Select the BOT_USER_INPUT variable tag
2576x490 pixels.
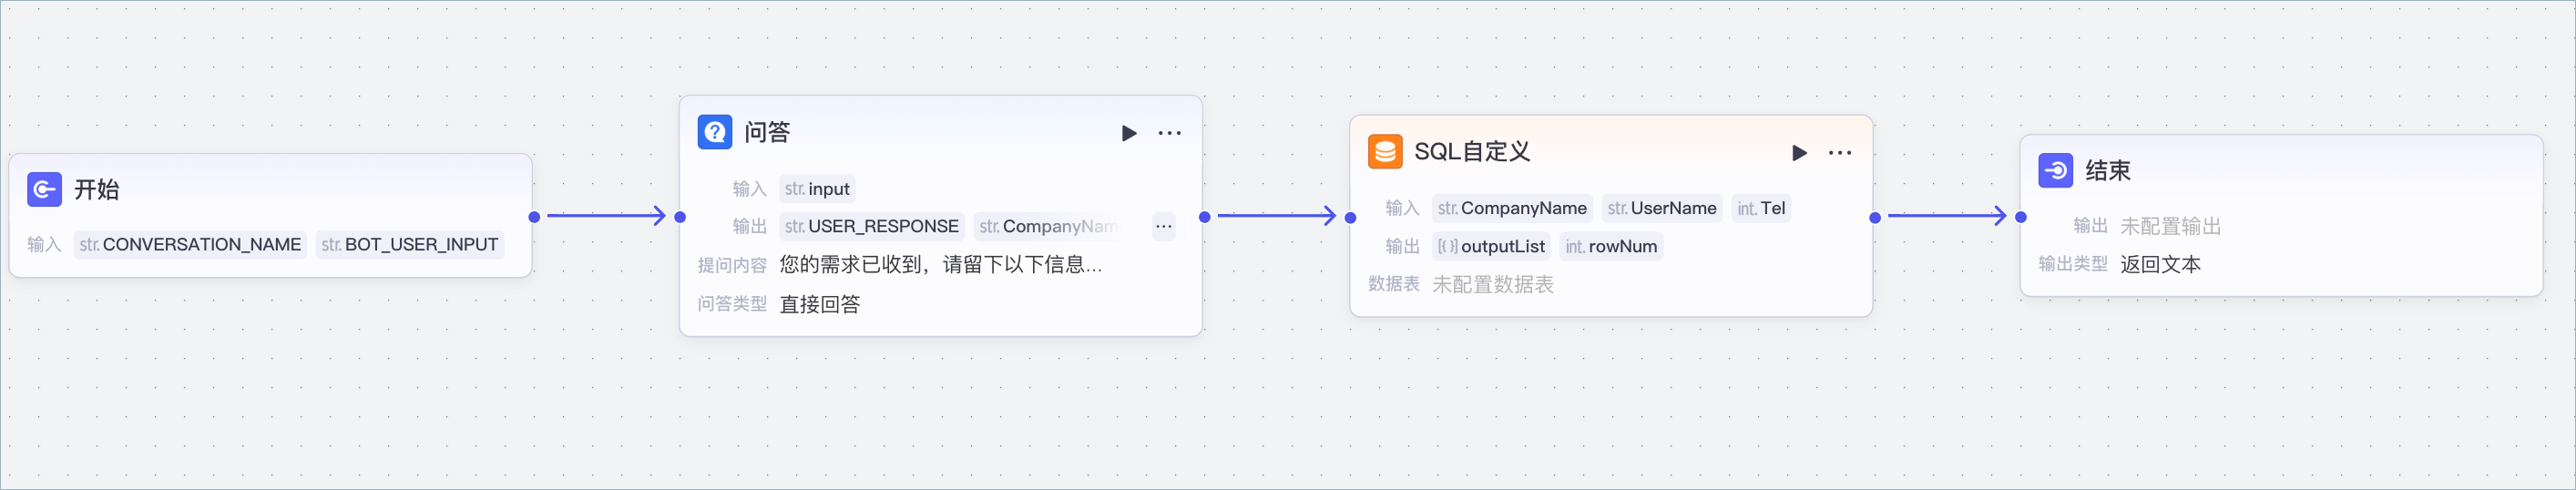point(410,245)
